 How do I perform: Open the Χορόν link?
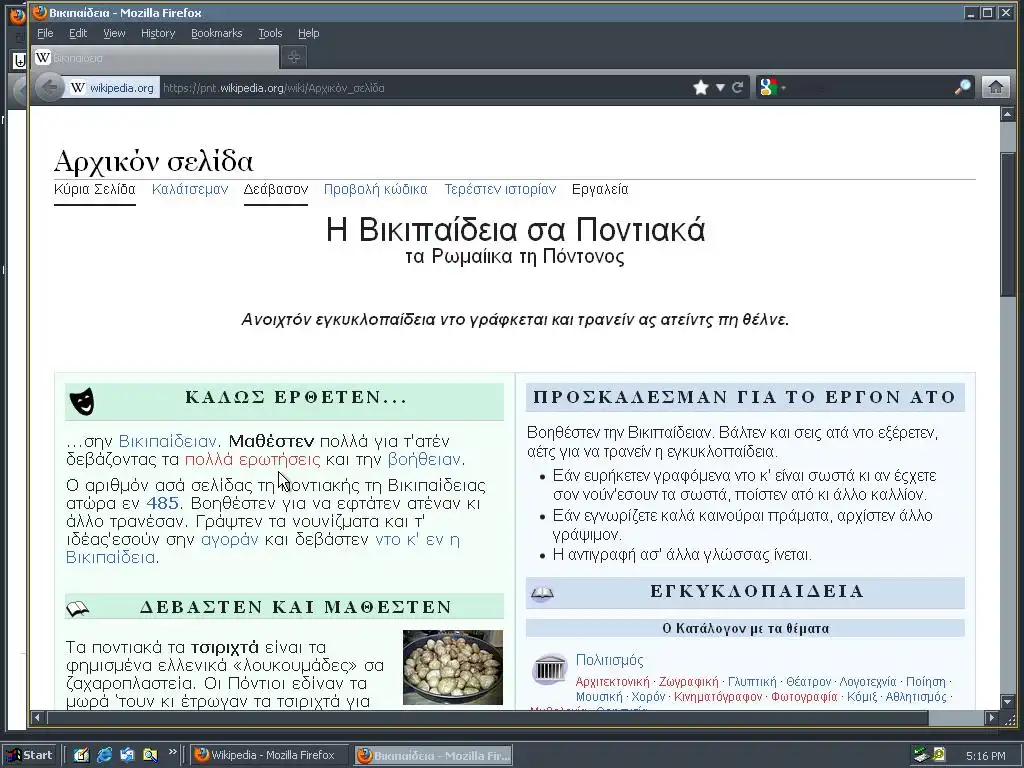click(648, 697)
